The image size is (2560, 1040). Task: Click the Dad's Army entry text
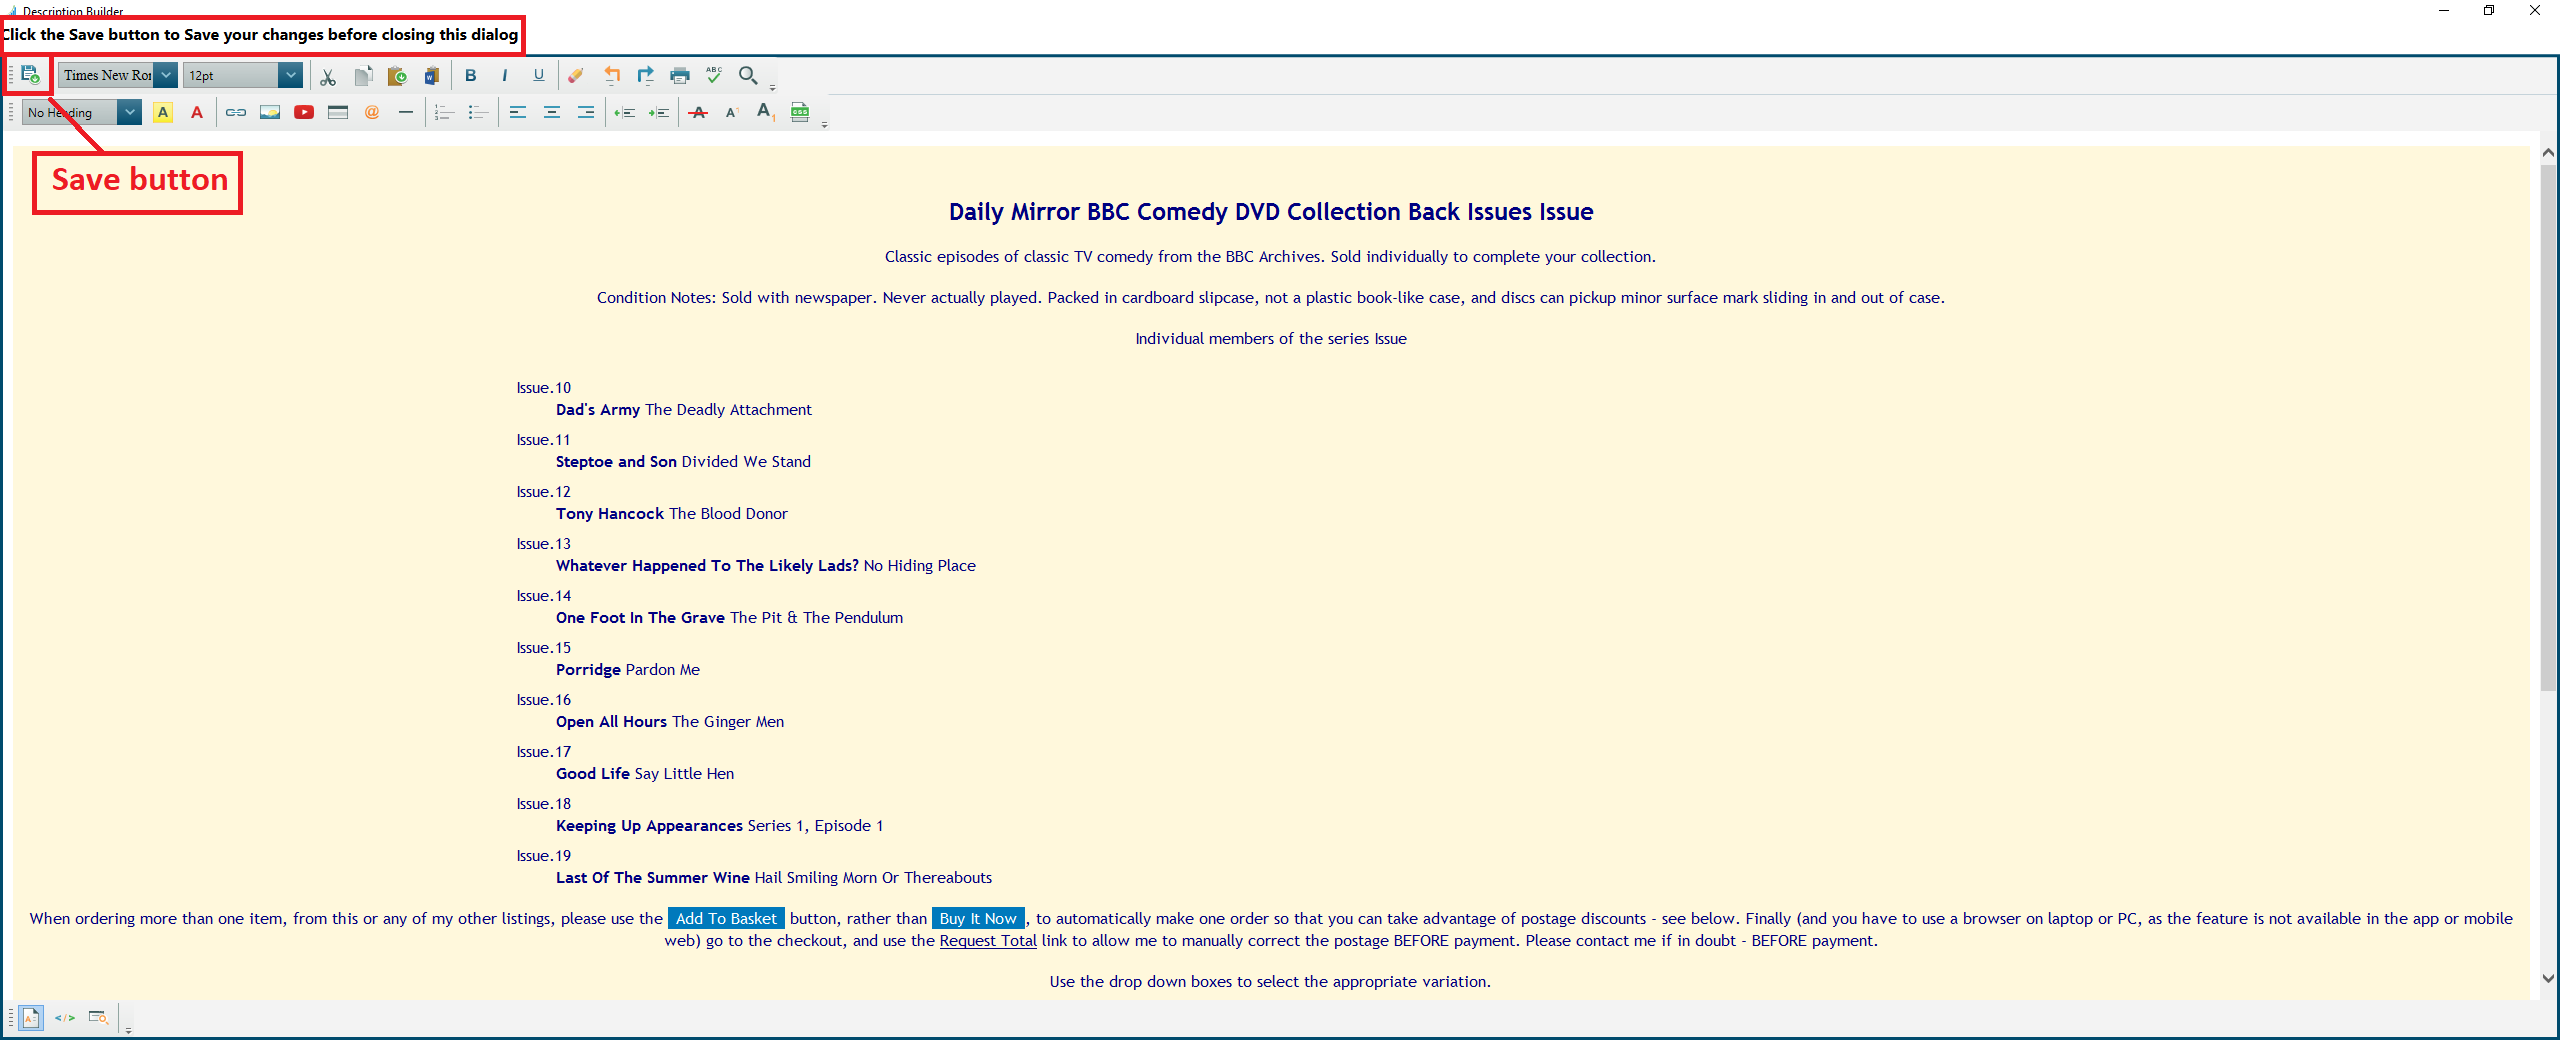coord(683,410)
